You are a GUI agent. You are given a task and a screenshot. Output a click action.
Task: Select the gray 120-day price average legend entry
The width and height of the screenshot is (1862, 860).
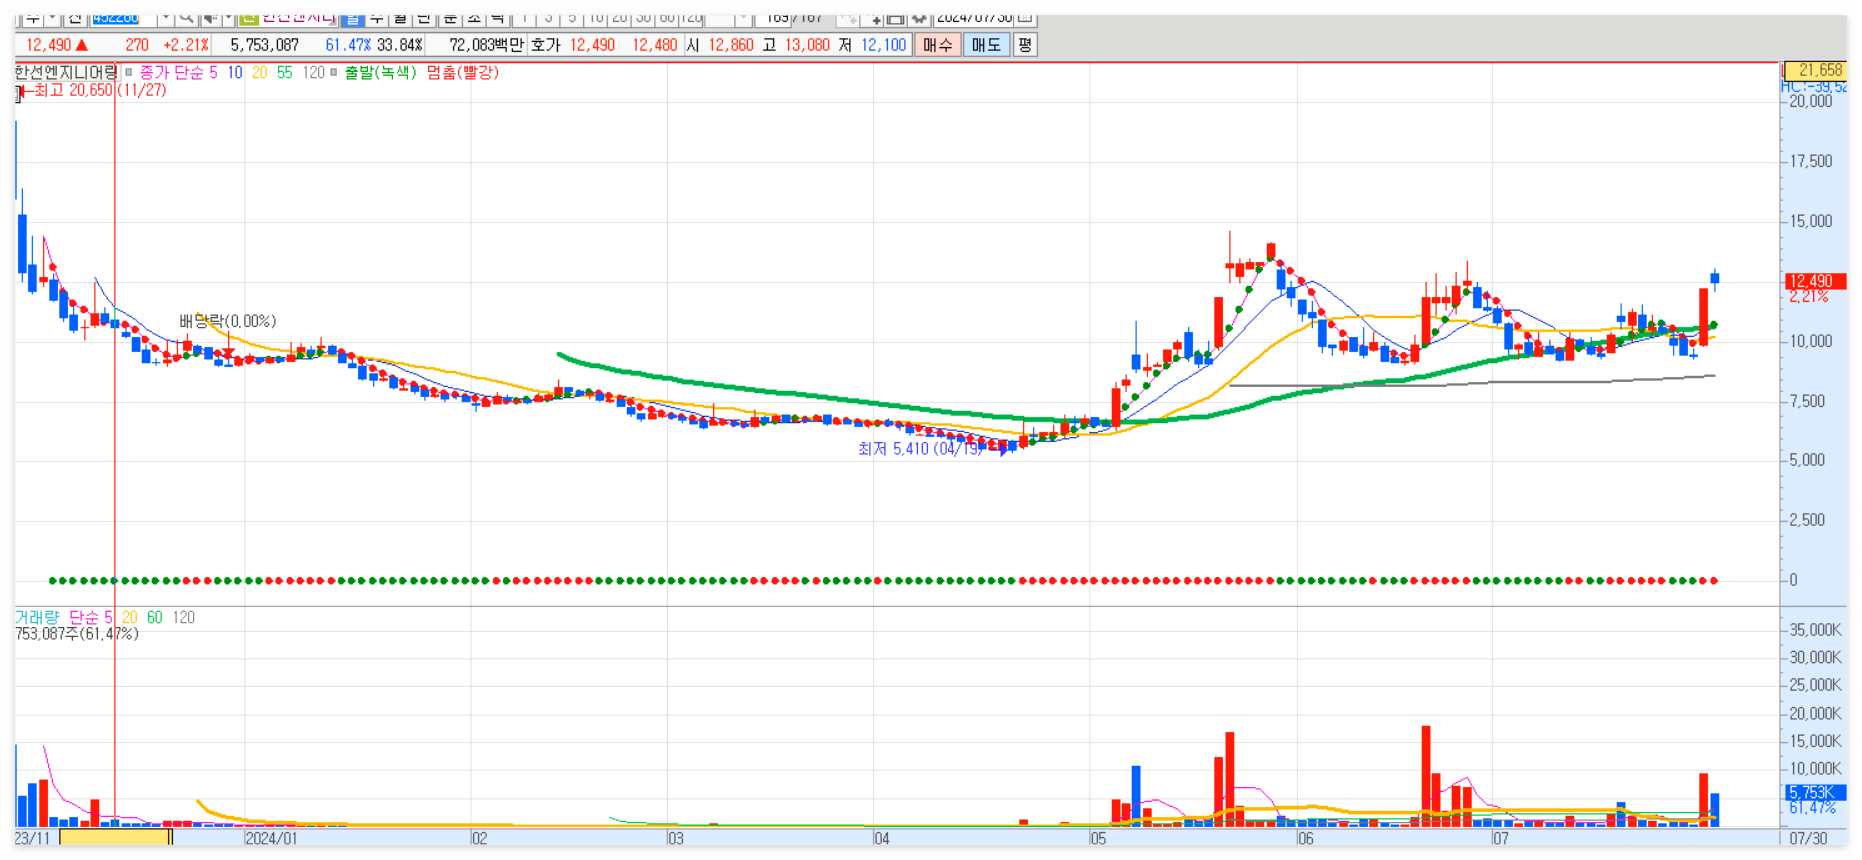click(314, 72)
